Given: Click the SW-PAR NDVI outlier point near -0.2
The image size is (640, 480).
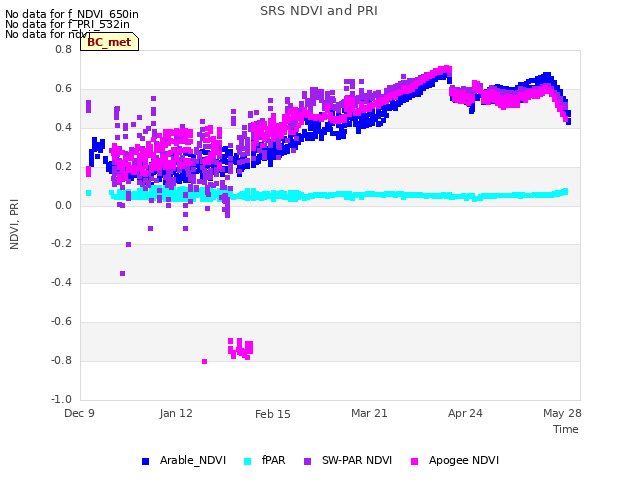Looking at the screenshot, I should coord(129,244).
